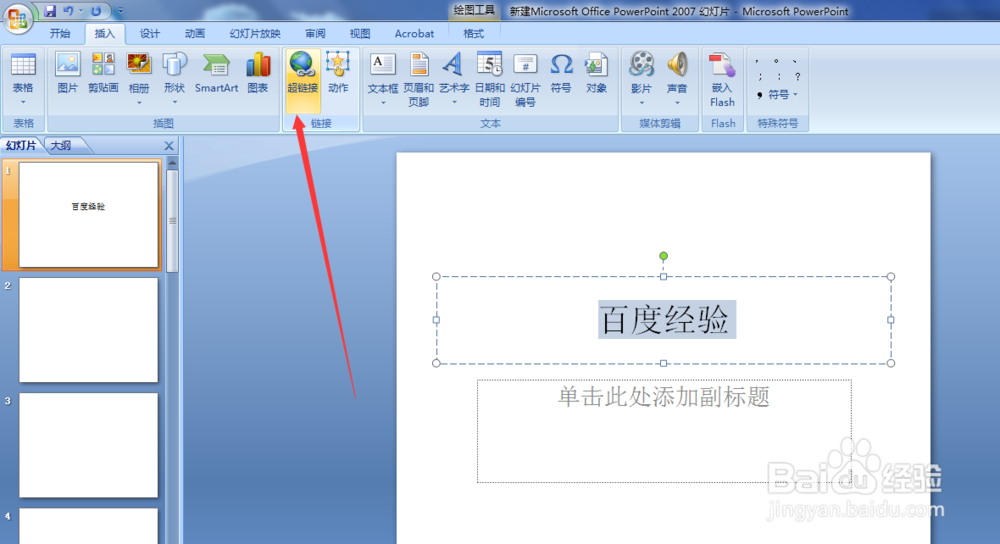This screenshot has height=544, width=1000.
Task: Expand the table (表格) dropdown arrow
Action: pyautogui.click(x=23, y=102)
